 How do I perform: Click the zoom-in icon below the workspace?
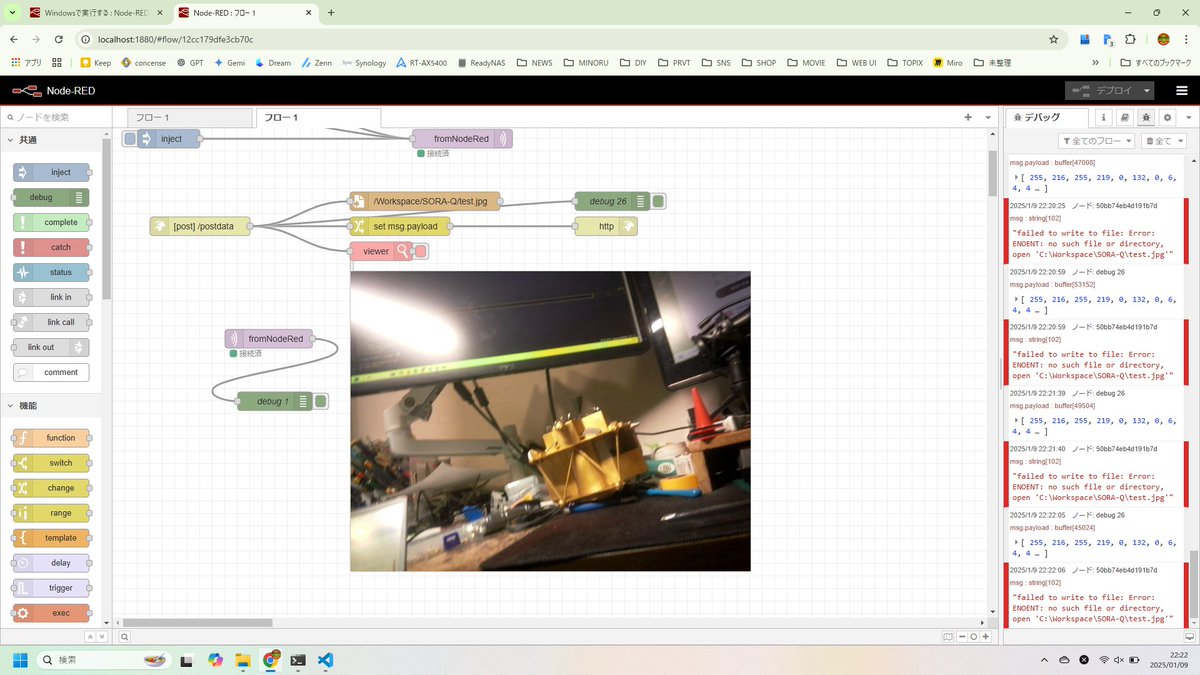coord(986,635)
